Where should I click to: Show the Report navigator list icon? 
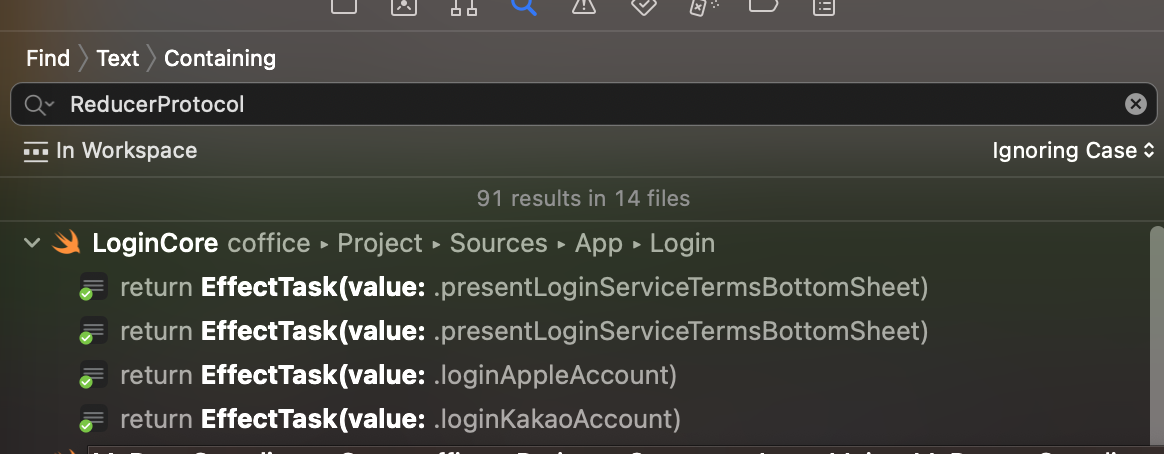coord(824,6)
